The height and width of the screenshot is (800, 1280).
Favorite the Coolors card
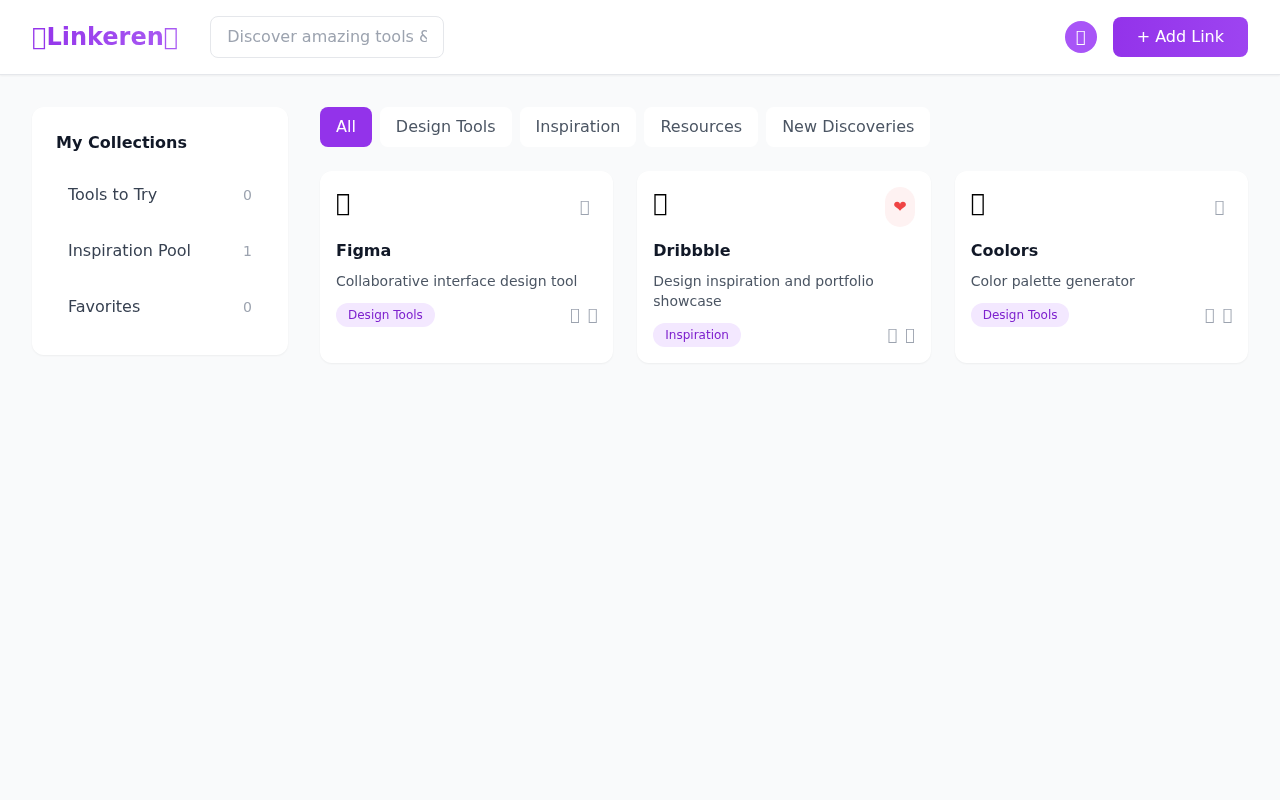coord(1219,207)
